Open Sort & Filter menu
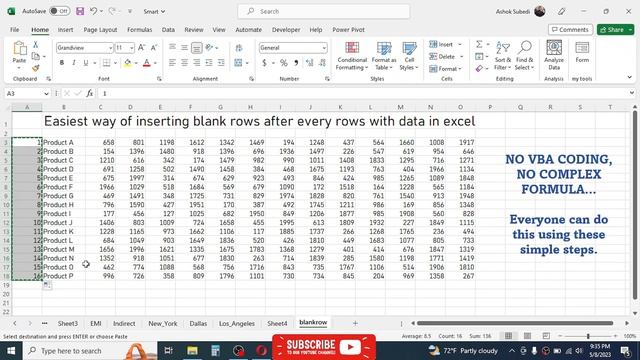The width and height of the screenshot is (640, 360). [502, 56]
